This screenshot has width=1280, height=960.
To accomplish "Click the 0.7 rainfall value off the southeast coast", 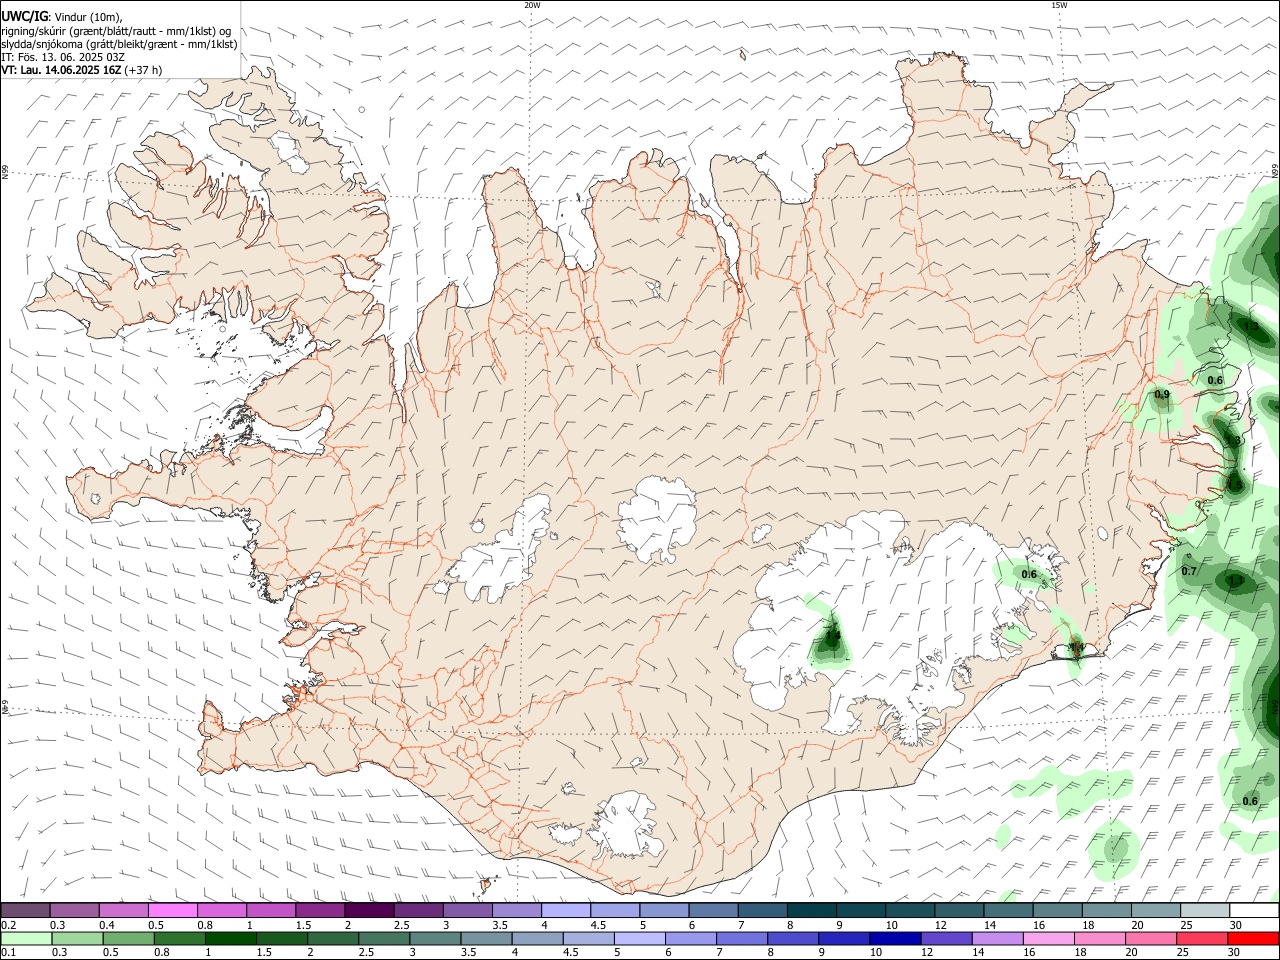I will [x=1189, y=571].
